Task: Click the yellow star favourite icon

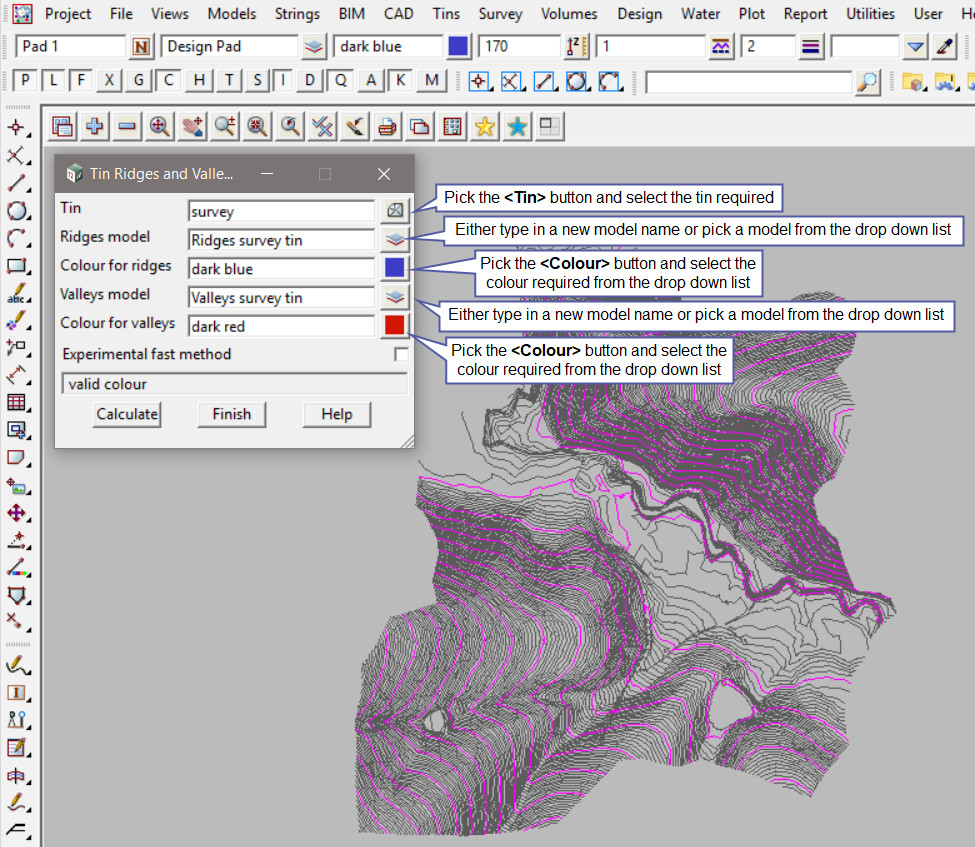Action: pos(485,126)
